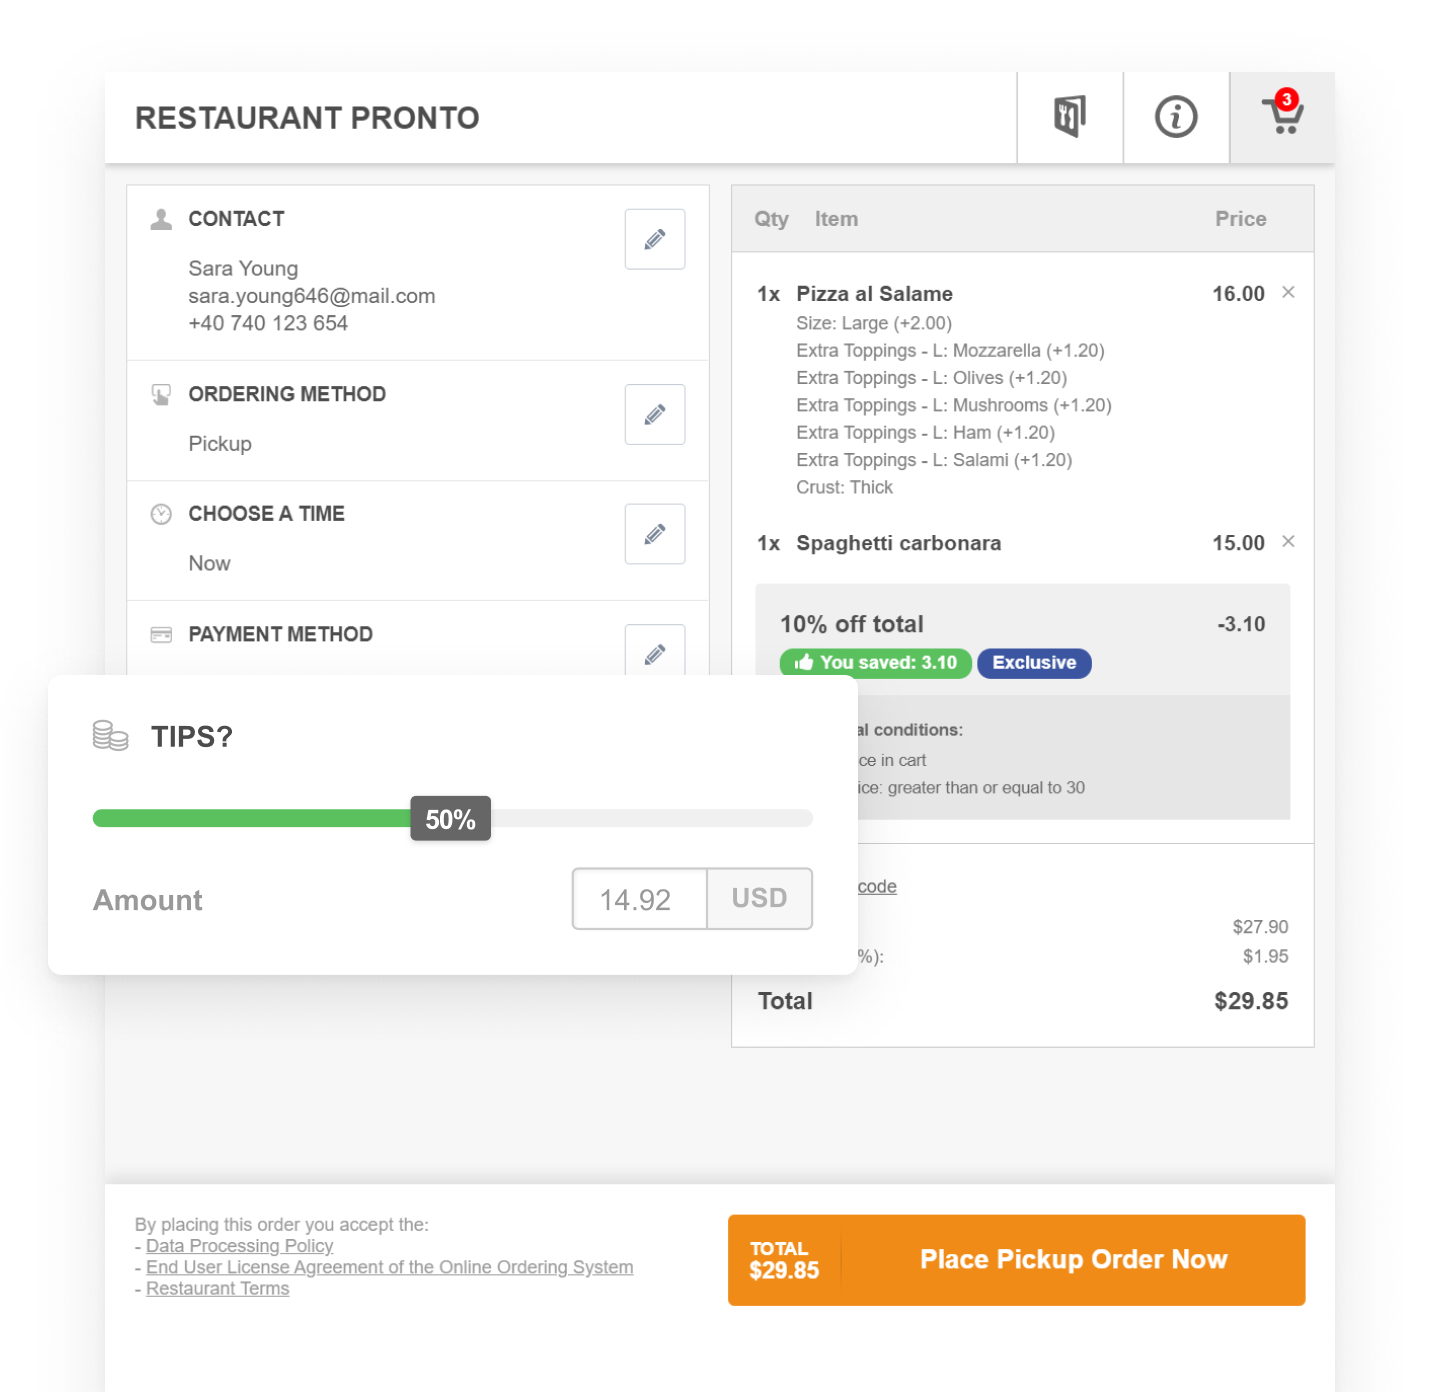1440x1392 pixels.
Task: Click the info icon in the top bar
Action: [1175, 117]
